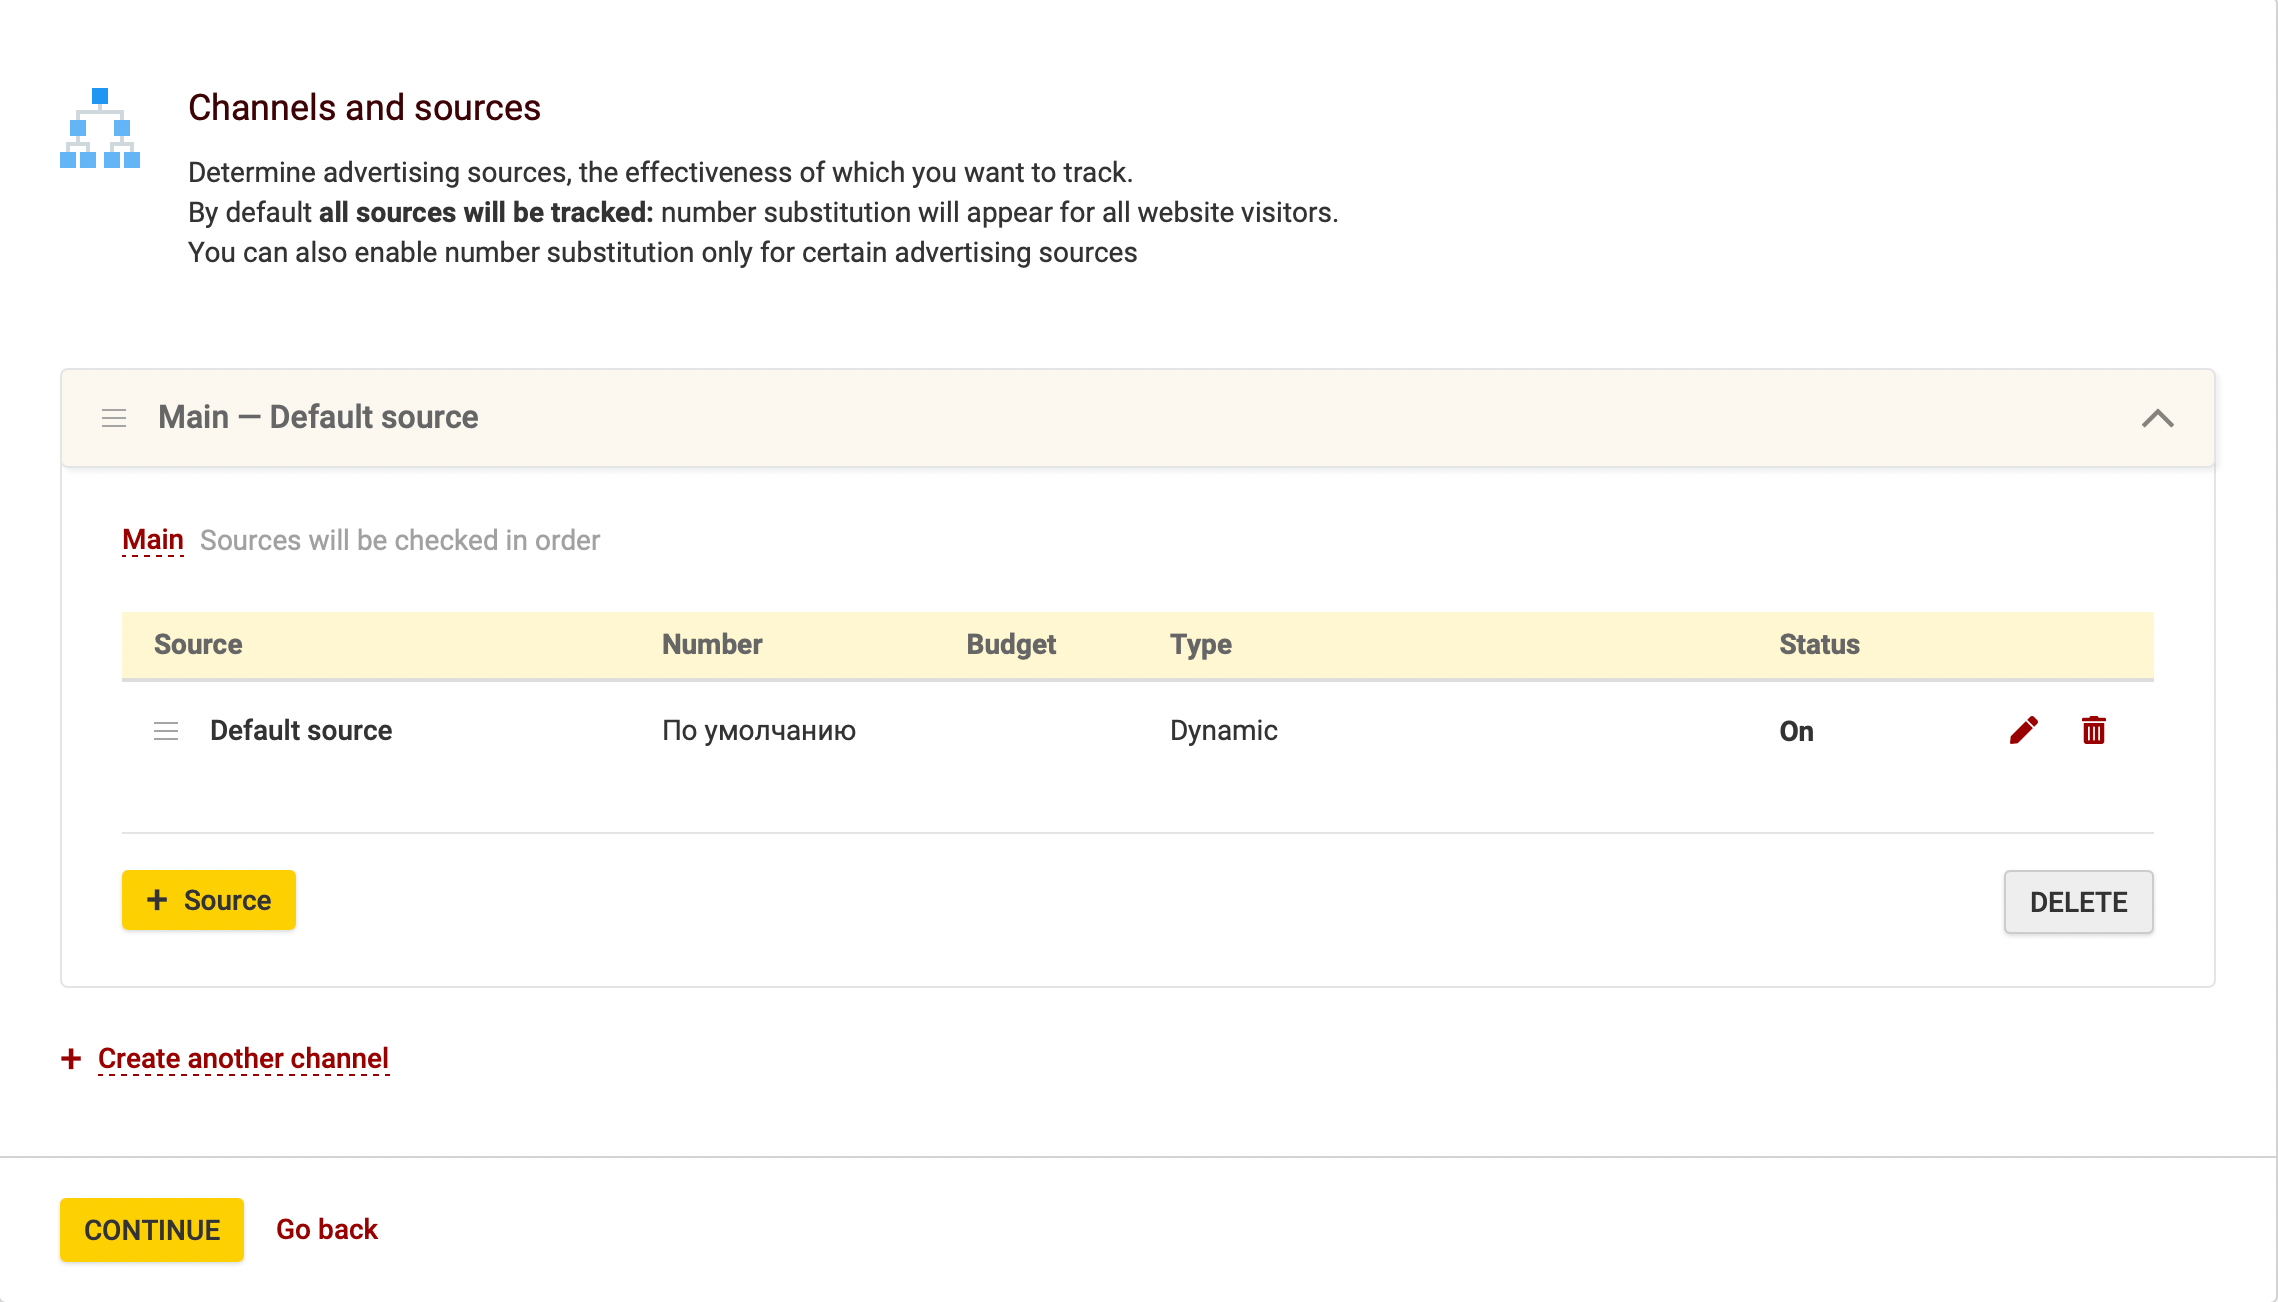Click the drag handle beside Default source row
Viewport: 2278px width, 1302px height.
point(166,731)
